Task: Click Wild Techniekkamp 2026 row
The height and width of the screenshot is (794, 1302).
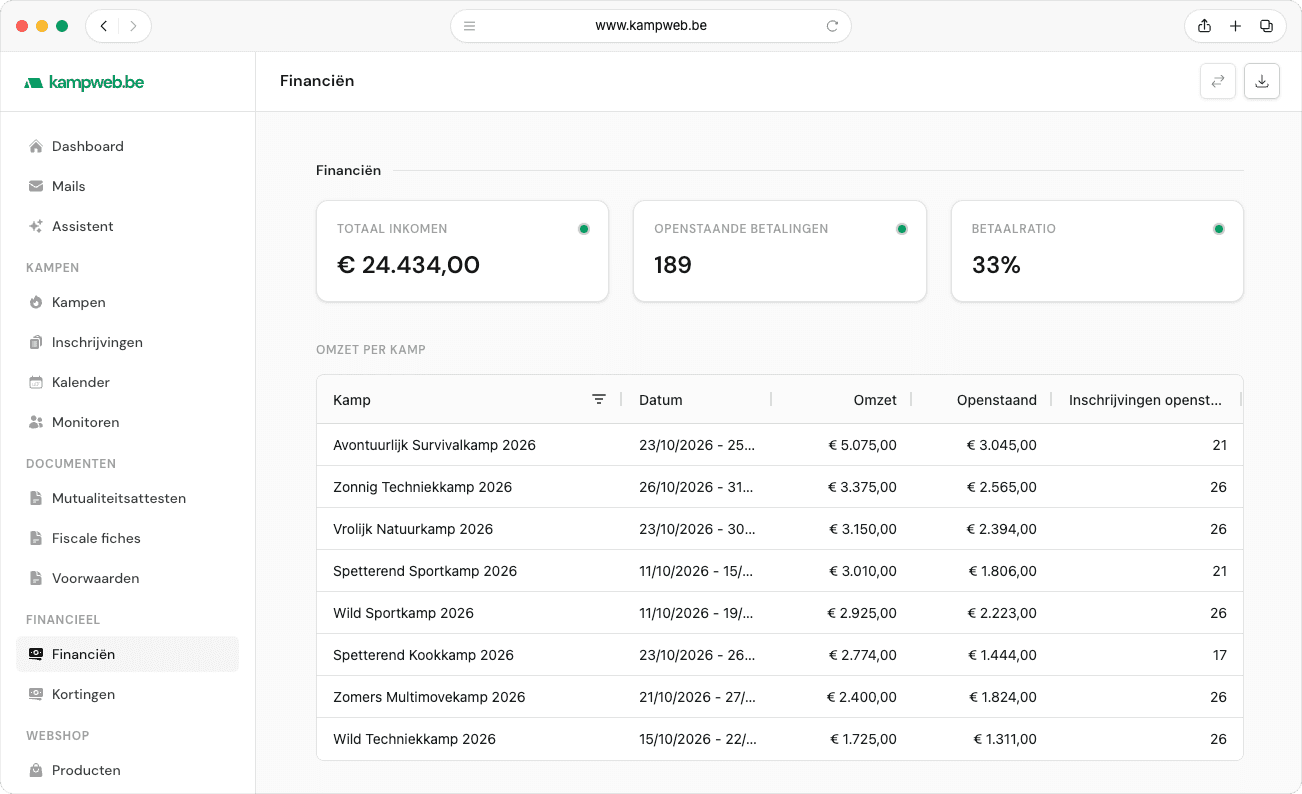Action: tap(780, 739)
